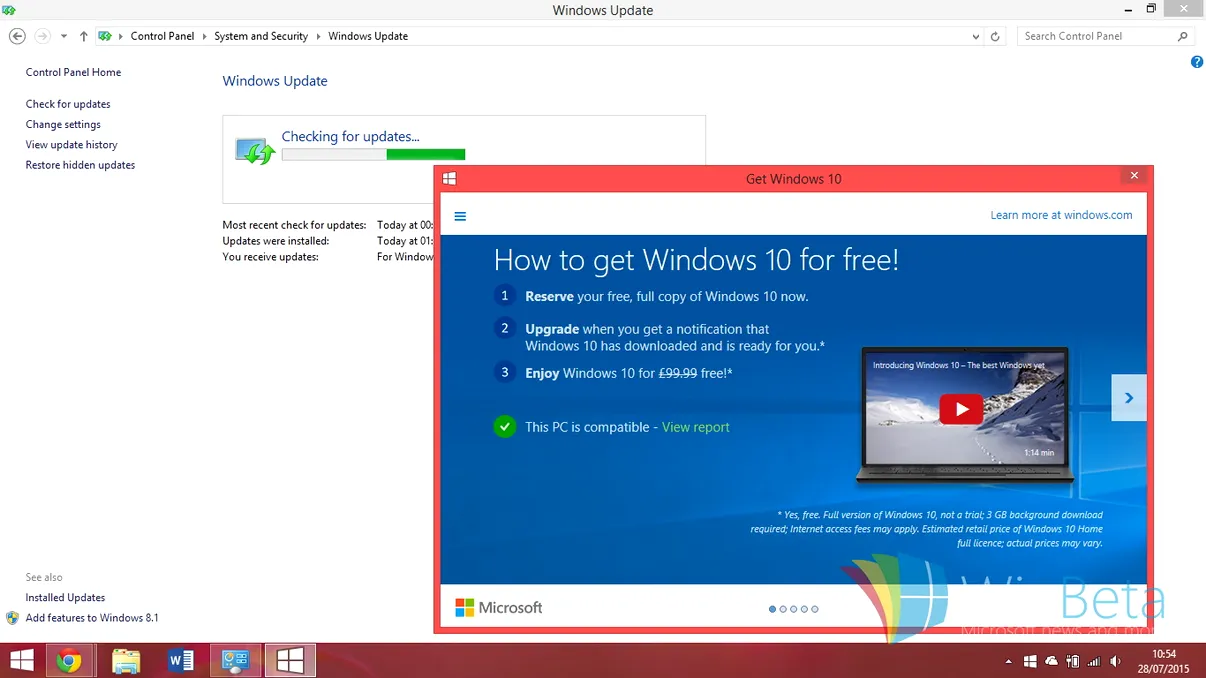Image resolution: width=1206 pixels, height=678 pixels.
Task: Click System and Security breadcrumb
Action: pyautogui.click(x=261, y=36)
